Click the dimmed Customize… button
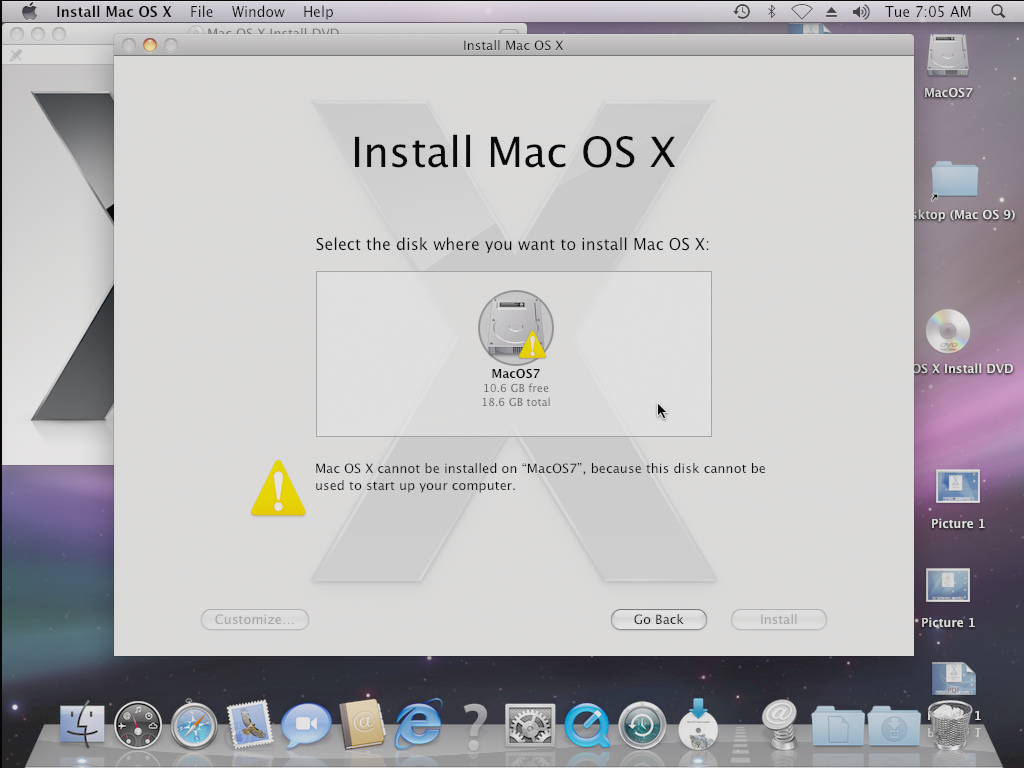The width and height of the screenshot is (1024, 768). click(x=255, y=619)
